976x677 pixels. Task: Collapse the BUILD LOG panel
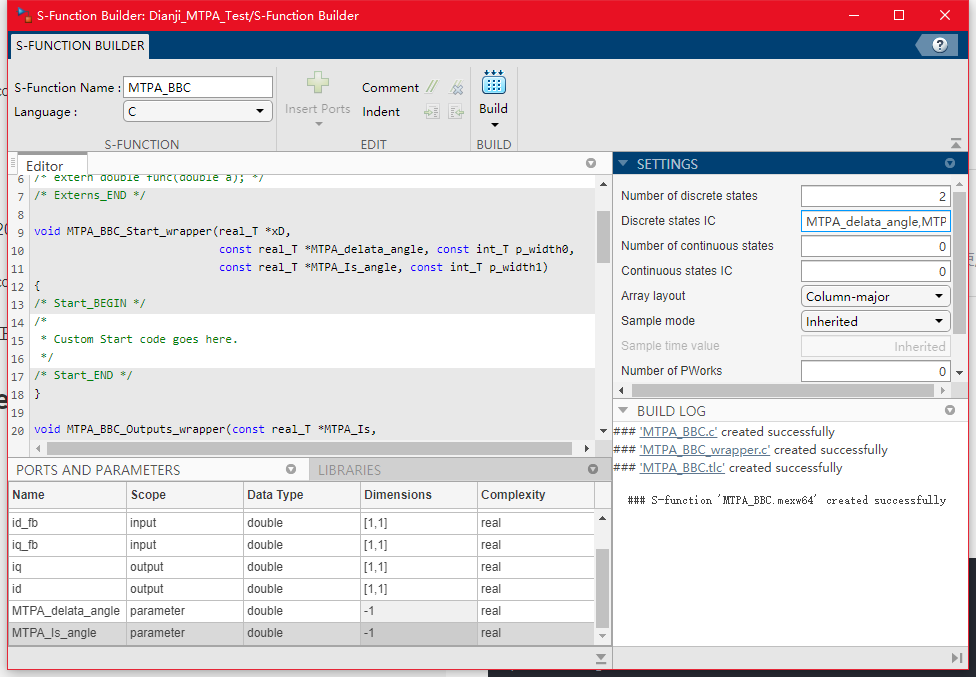click(624, 411)
